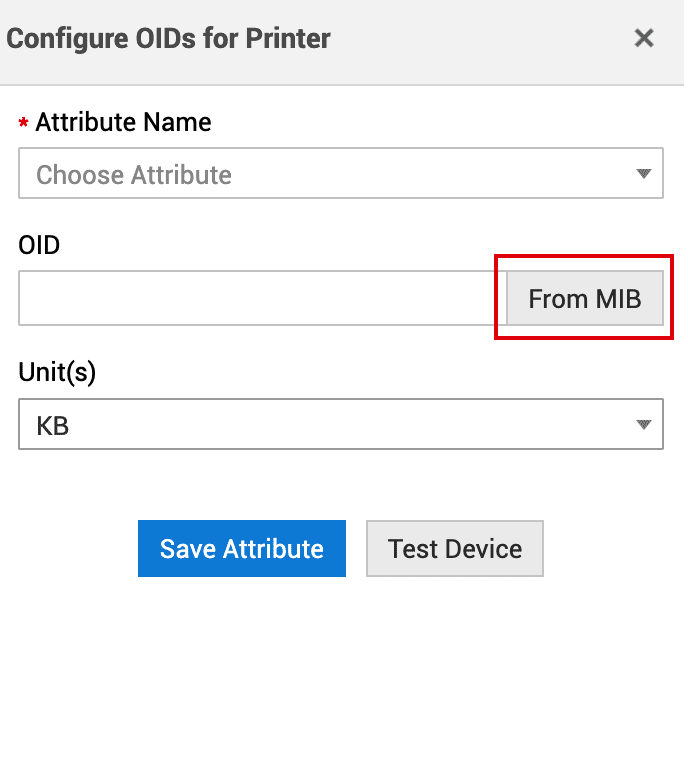Click the Unit(s) field label
Viewport: 688px width, 768px height.
pos(57,372)
